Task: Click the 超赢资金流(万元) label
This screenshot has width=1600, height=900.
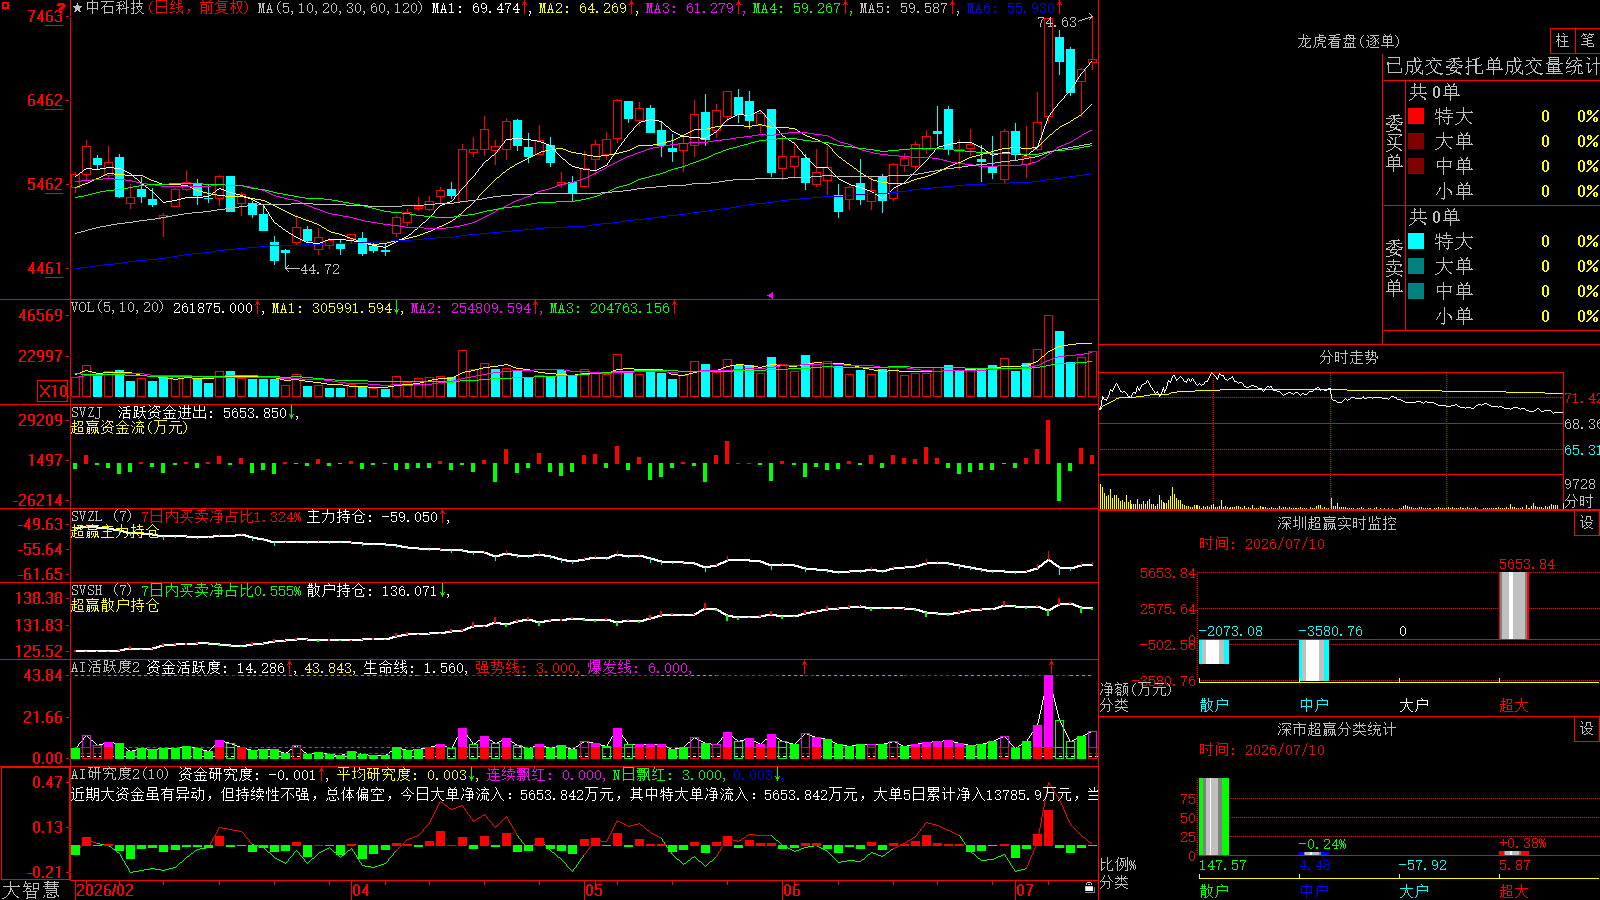Action: pos(129,427)
